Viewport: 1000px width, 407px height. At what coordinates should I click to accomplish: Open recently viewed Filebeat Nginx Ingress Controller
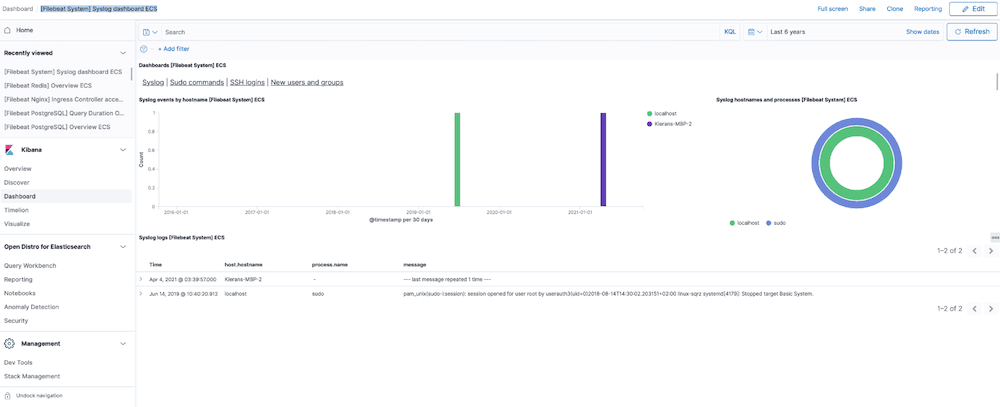click(x=64, y=100)
